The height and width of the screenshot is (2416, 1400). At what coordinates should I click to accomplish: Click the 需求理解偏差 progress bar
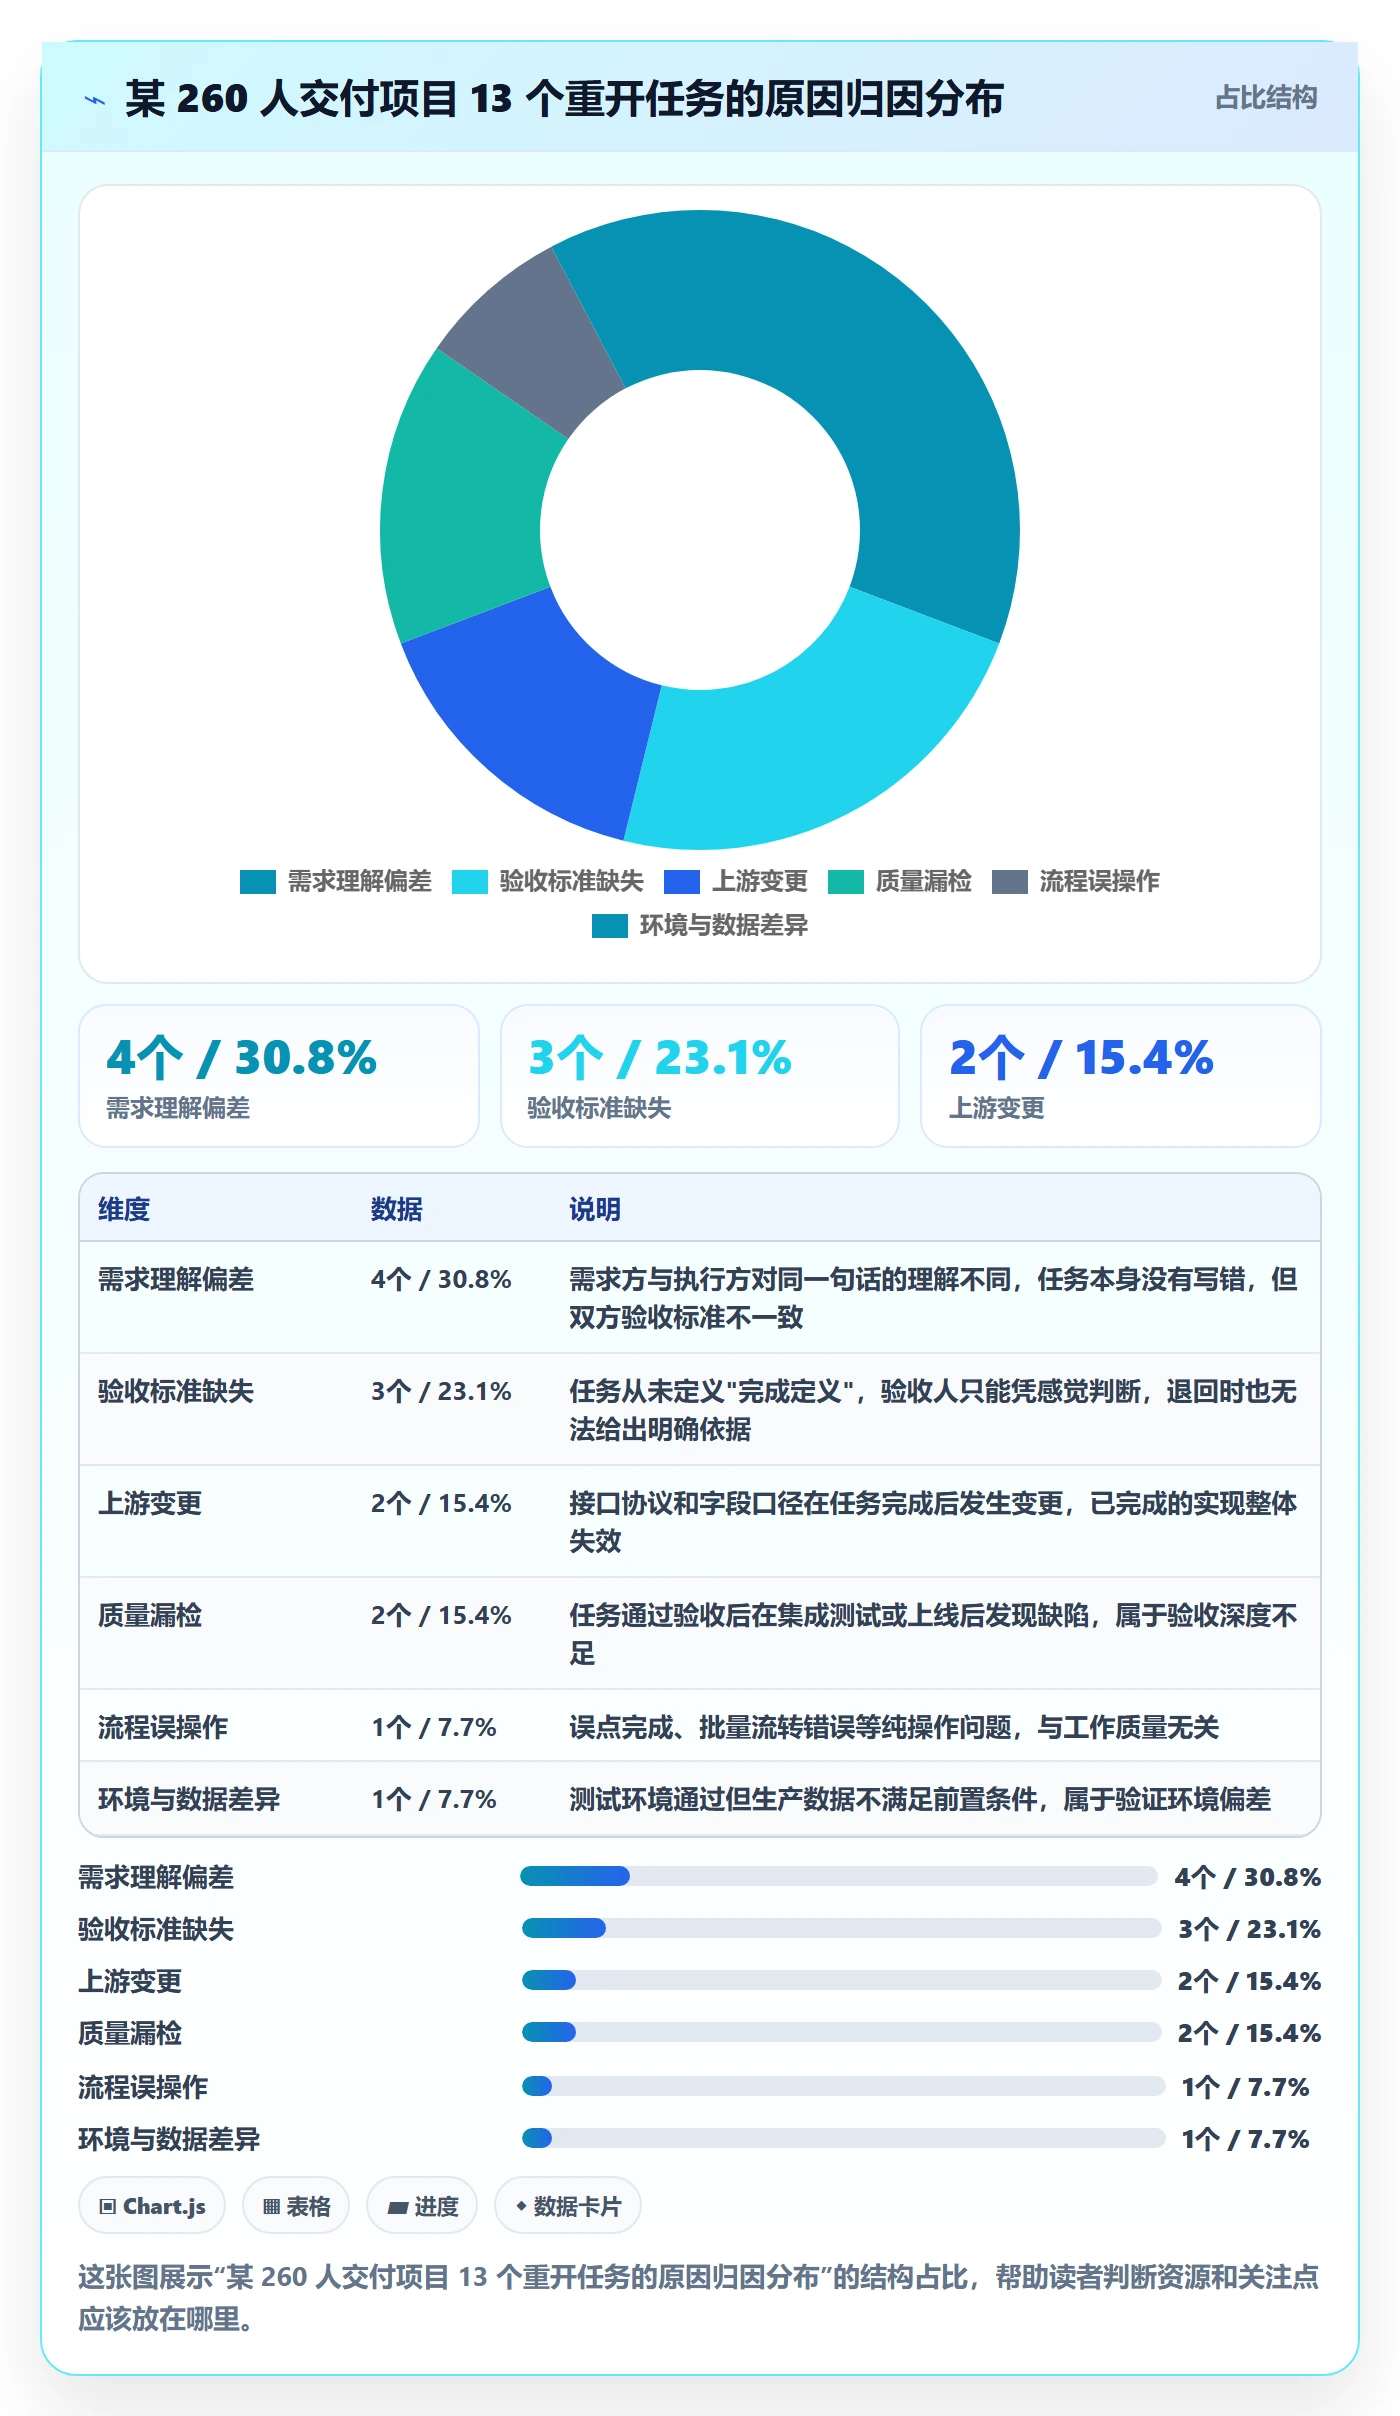(x=839, y=1876)
